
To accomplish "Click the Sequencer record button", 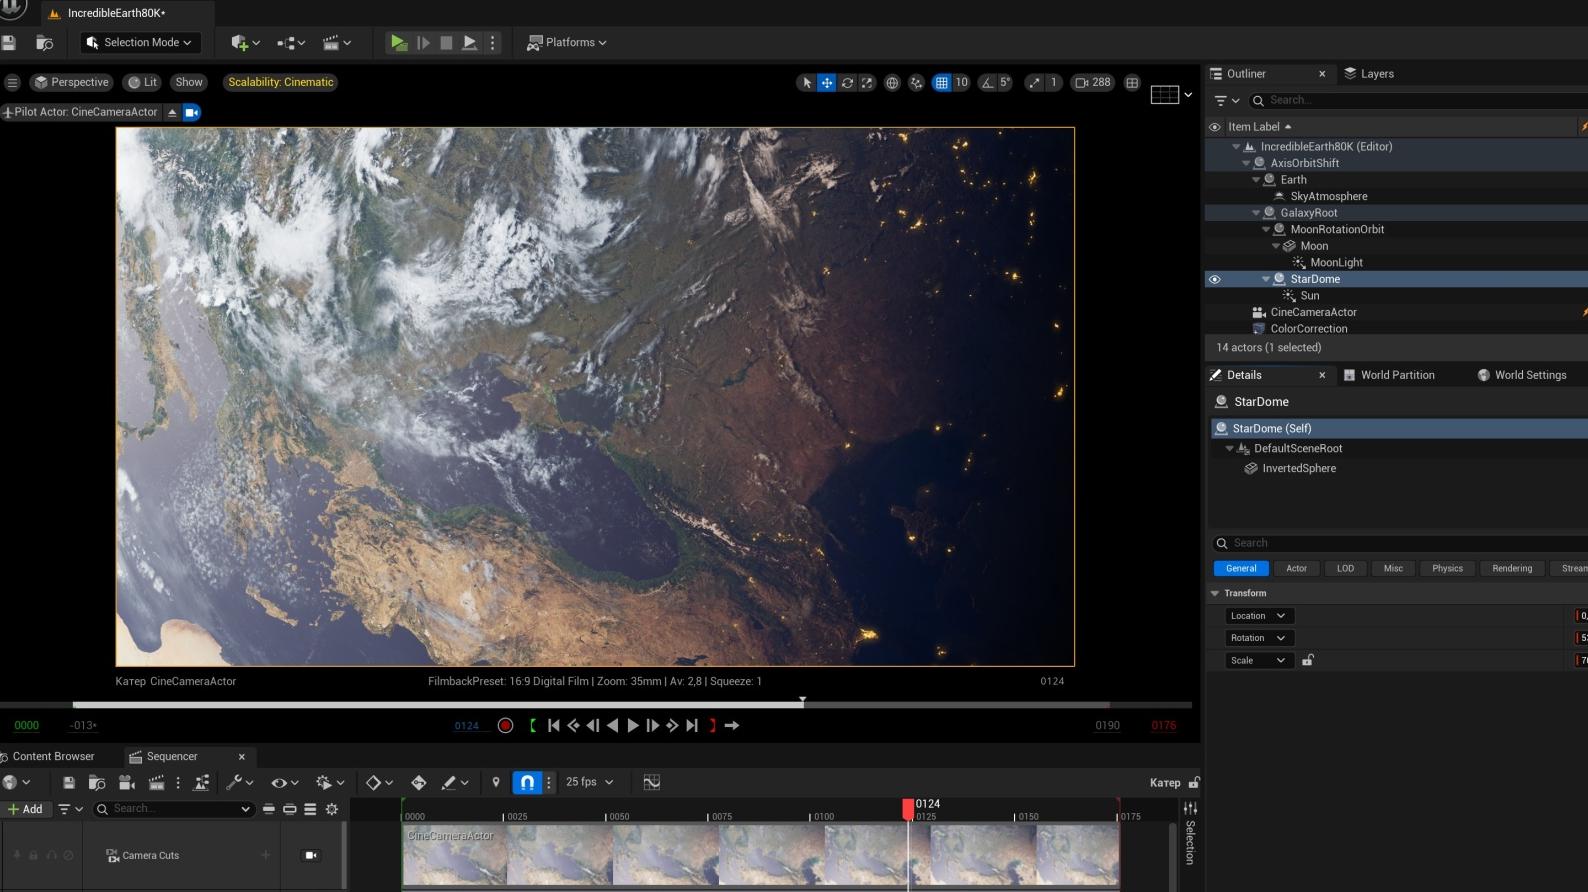I will tap(505, 726).
